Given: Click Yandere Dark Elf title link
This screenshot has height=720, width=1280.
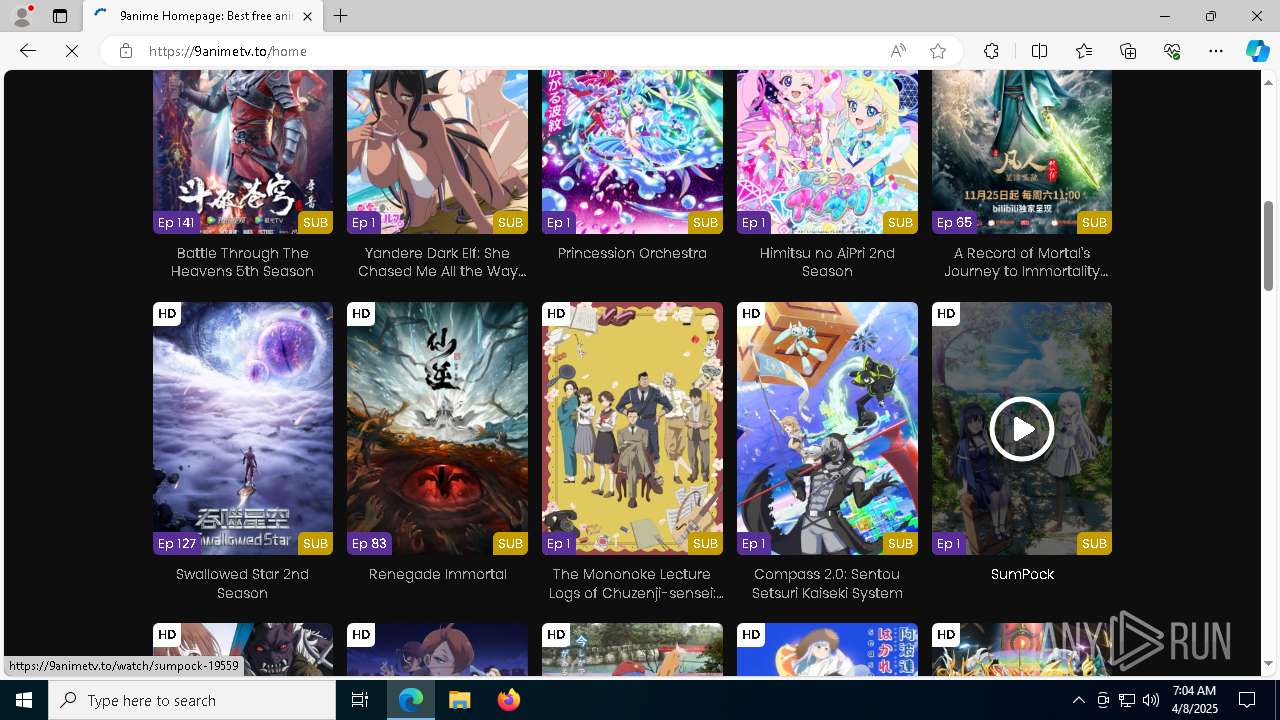Looking at the screenshot, I should pyautogui.click(x=442, y=262).
